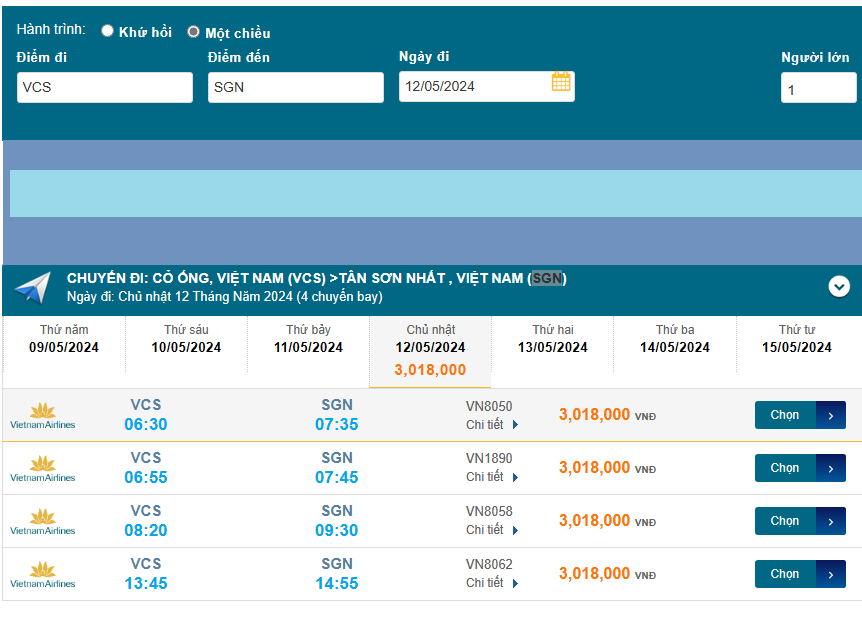Click the paper airplane flight icon
862x627 pixels.
pos(32,287)
